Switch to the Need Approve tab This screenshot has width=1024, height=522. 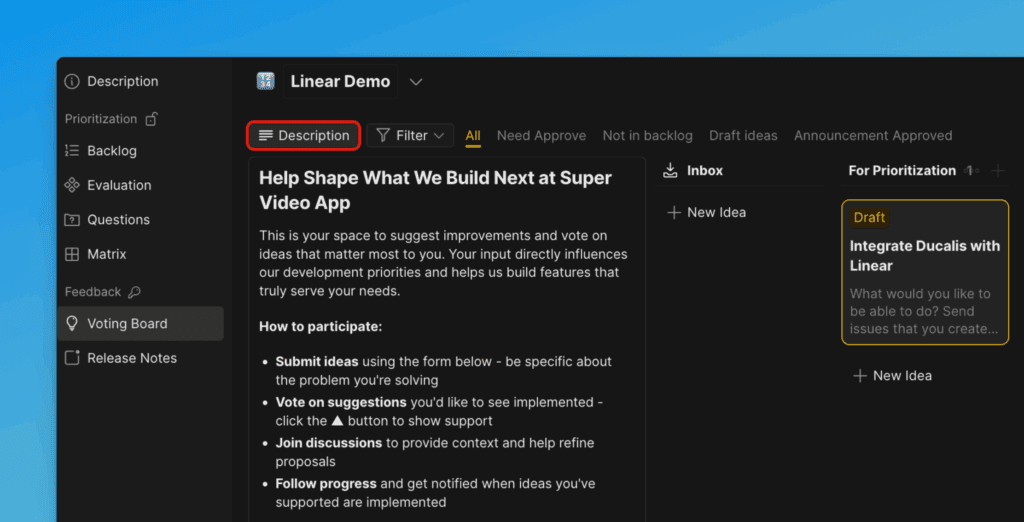(541, 136)
